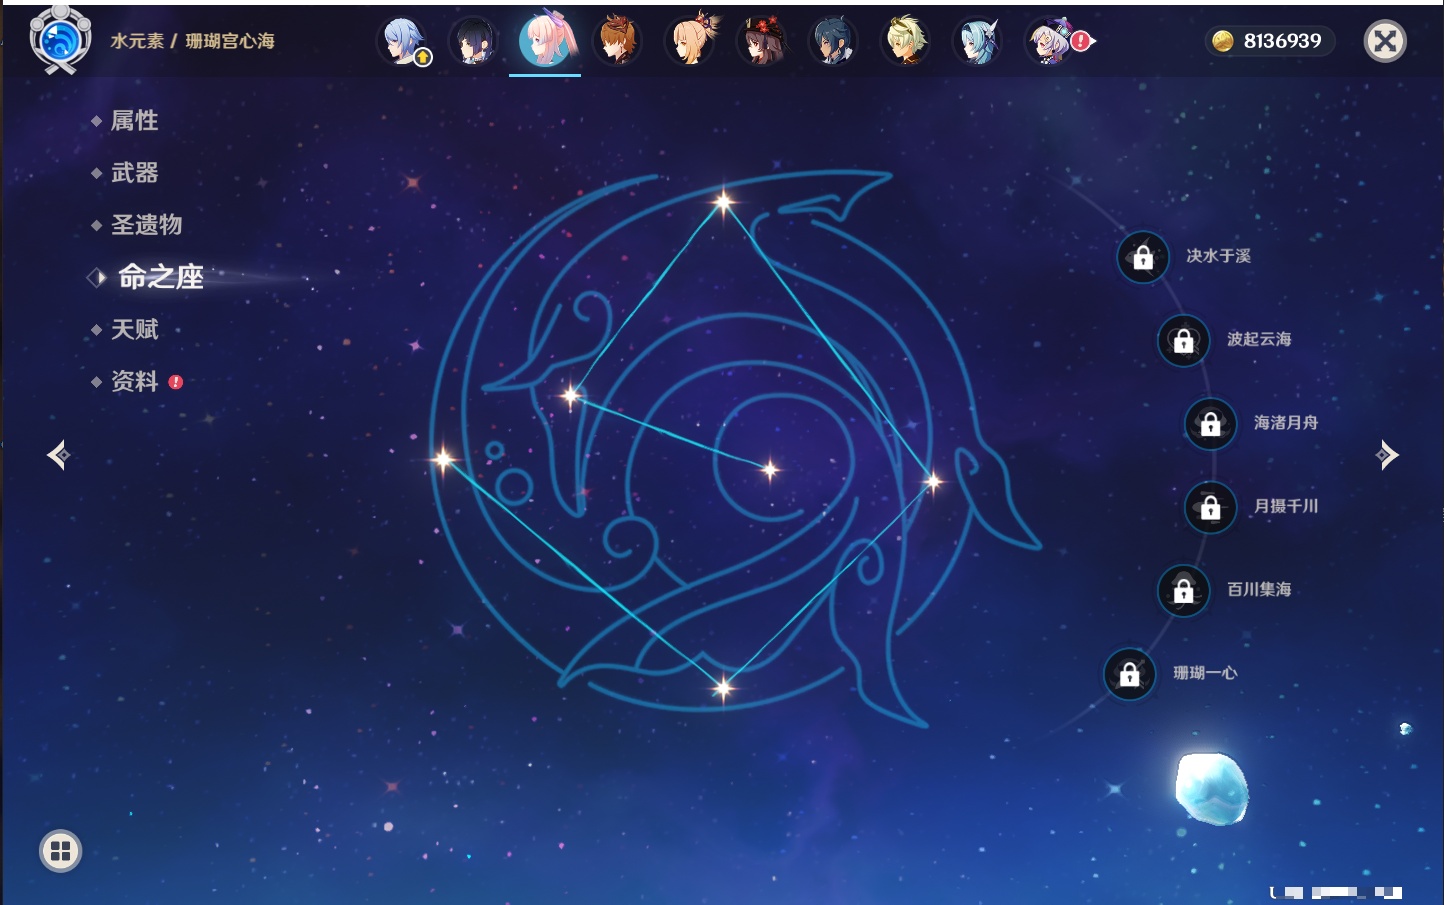The height and width of the screenshot is (905, 1444).
Task: Select the 命之座 constellation page
Action: tap(160, 277)
